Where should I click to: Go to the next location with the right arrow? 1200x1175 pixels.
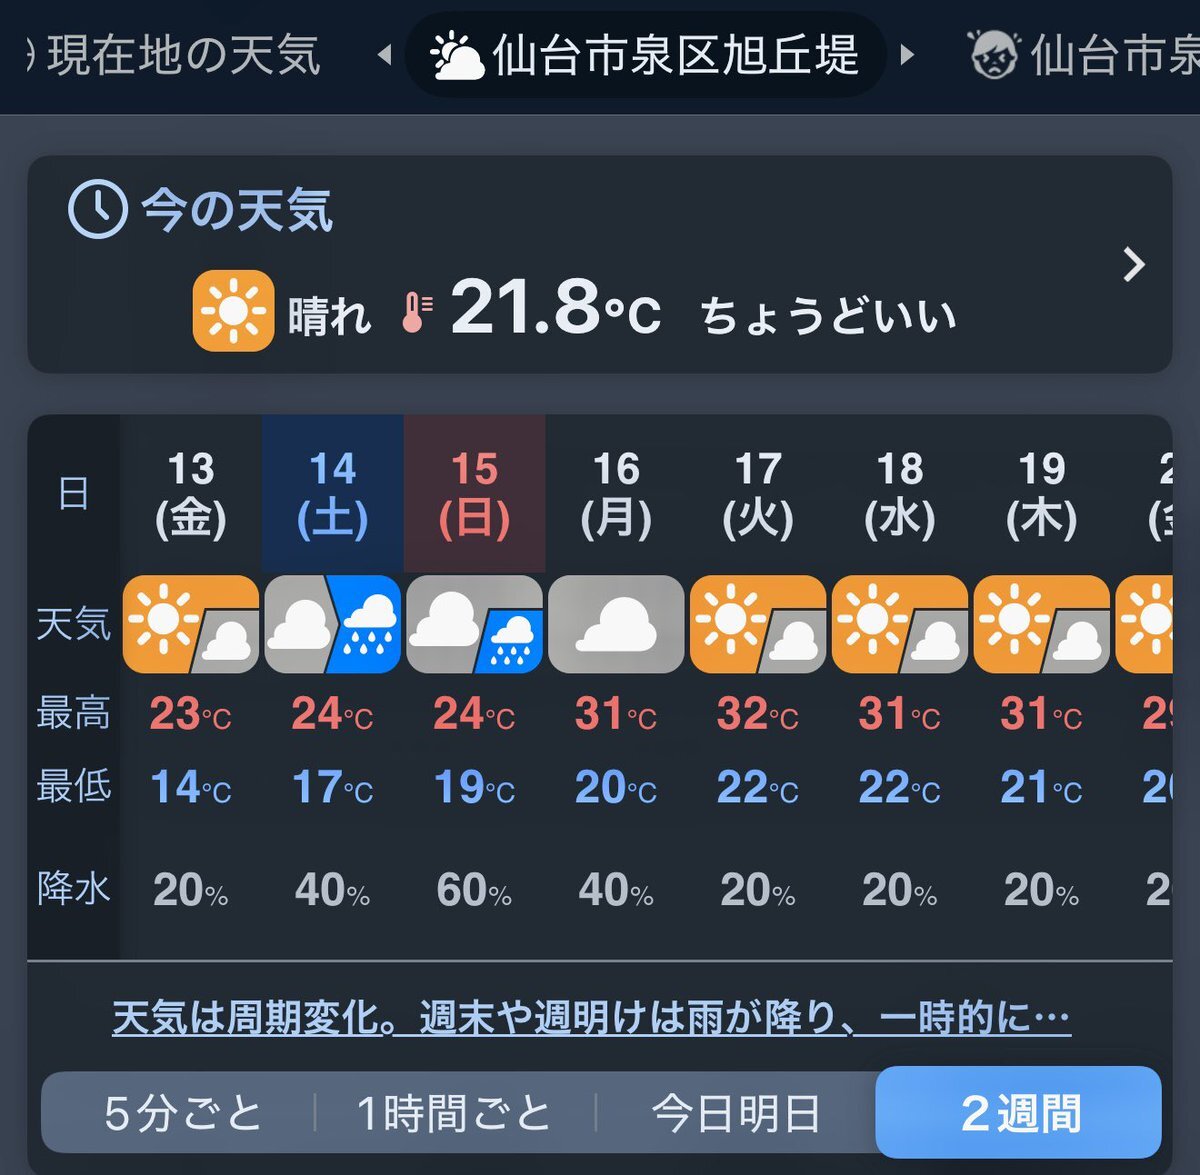click(x=907, y=54)
